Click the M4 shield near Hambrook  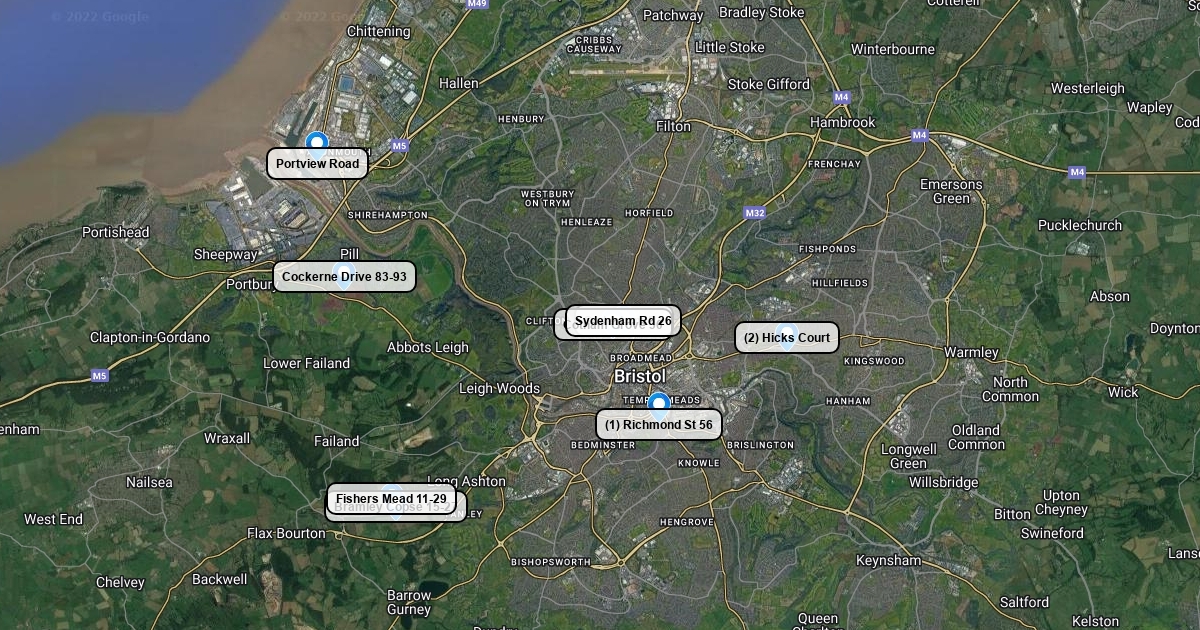[842, 98]
